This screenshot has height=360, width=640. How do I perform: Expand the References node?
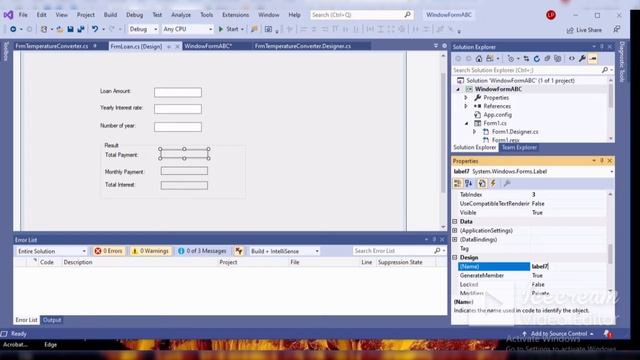tap(466, 106)
